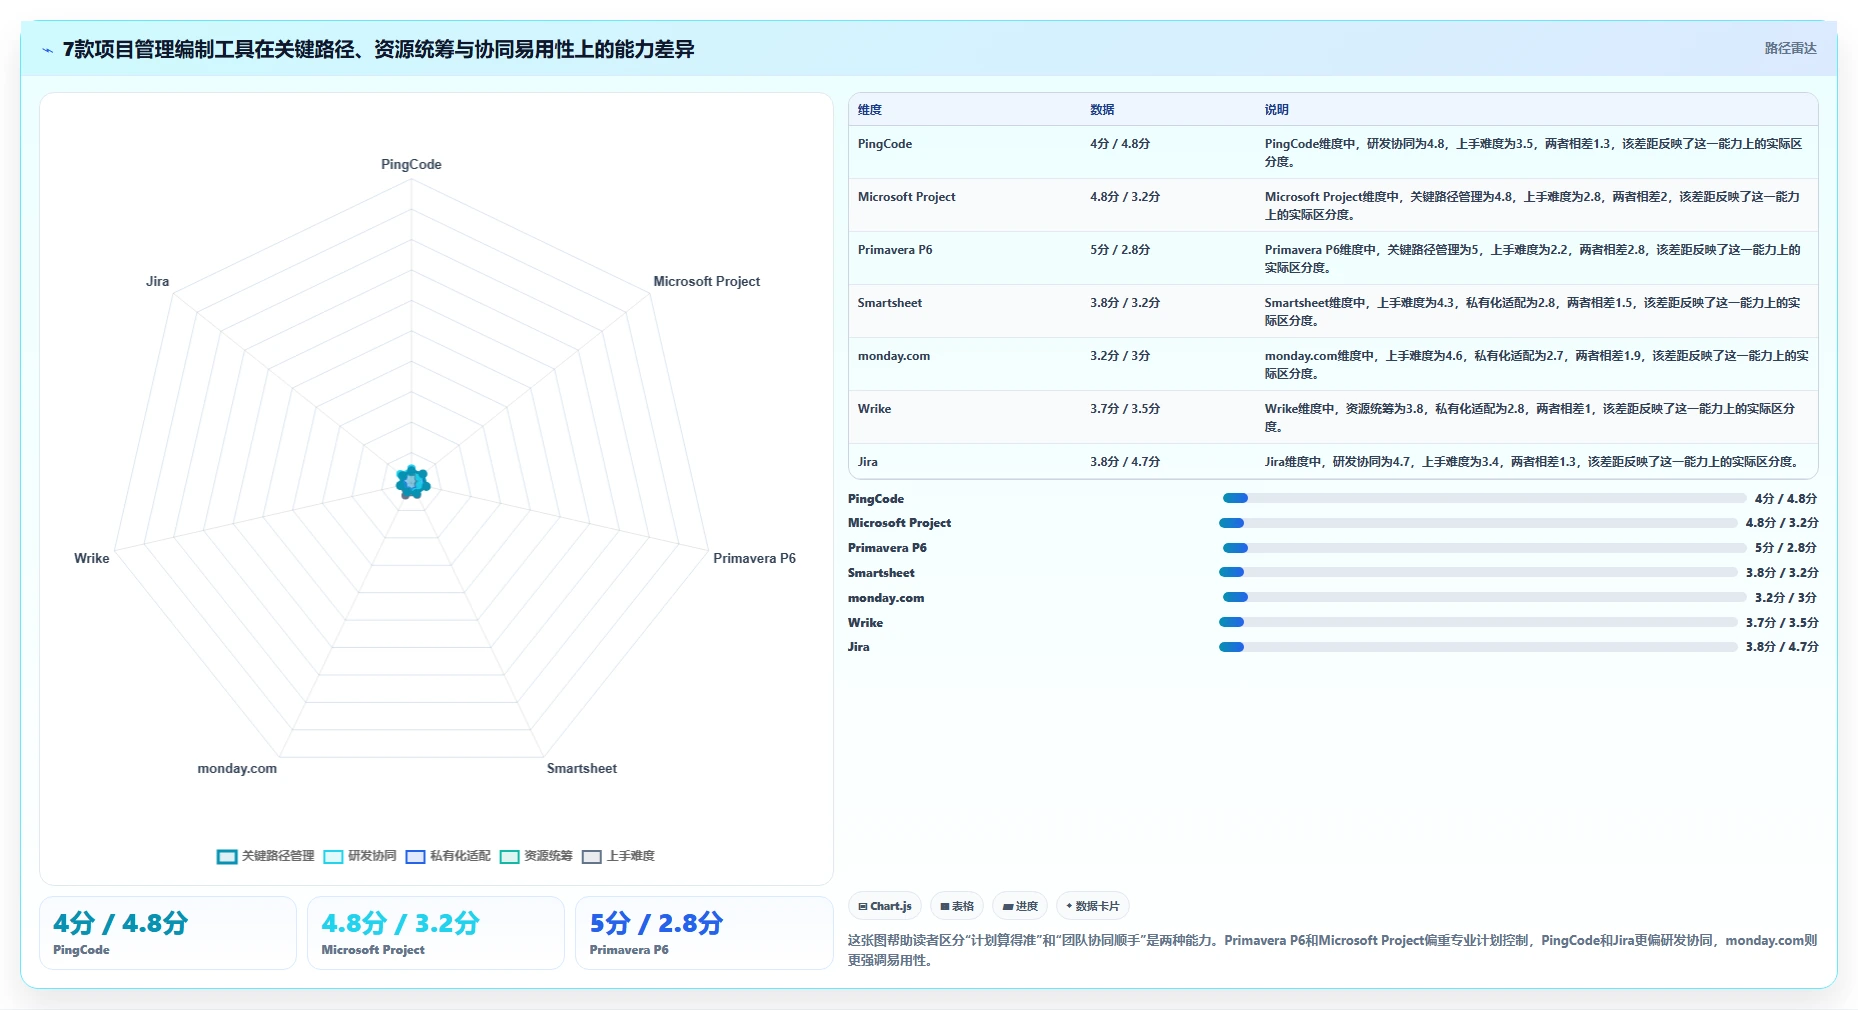Viewport: 1858px width, 1010px height.
Task: Click the 表格 chip
Action: tap(957, 906)
